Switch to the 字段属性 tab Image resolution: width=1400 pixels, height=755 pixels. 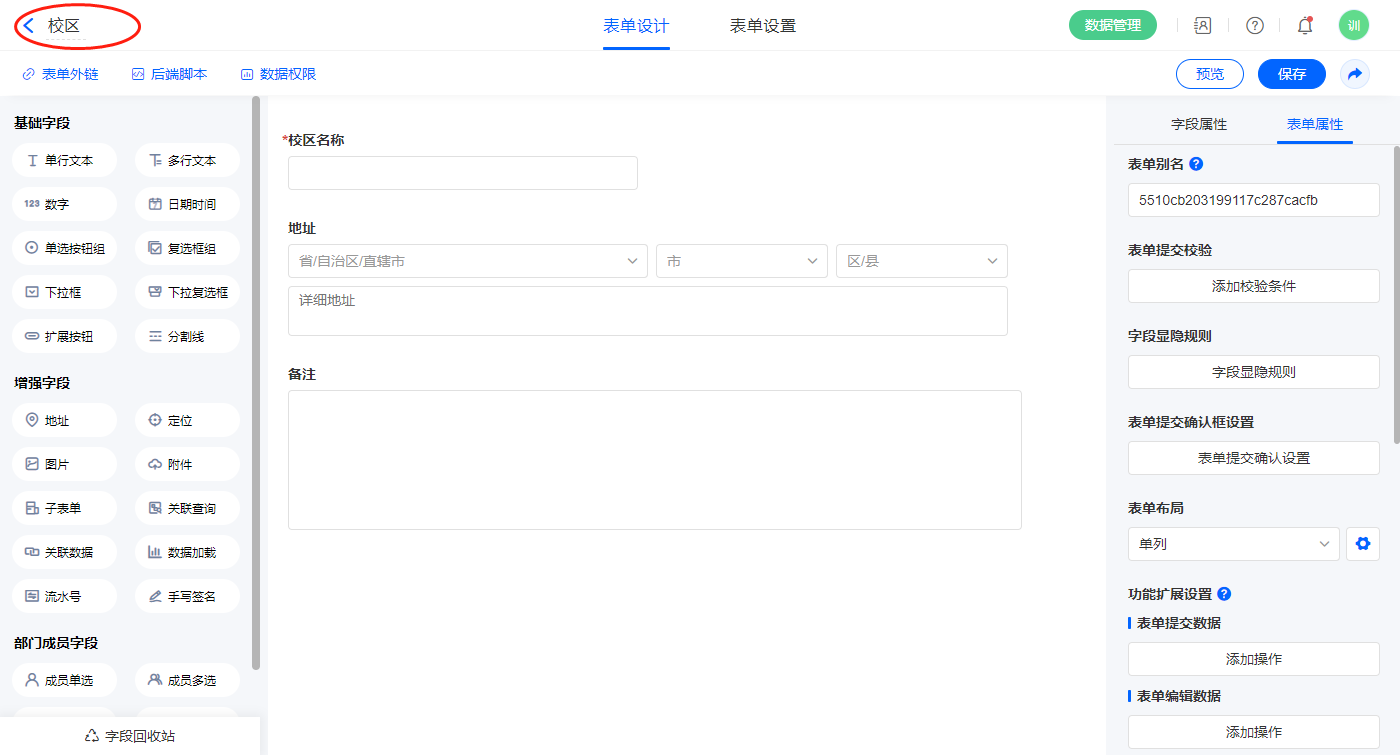click(x=1199, y=124)
